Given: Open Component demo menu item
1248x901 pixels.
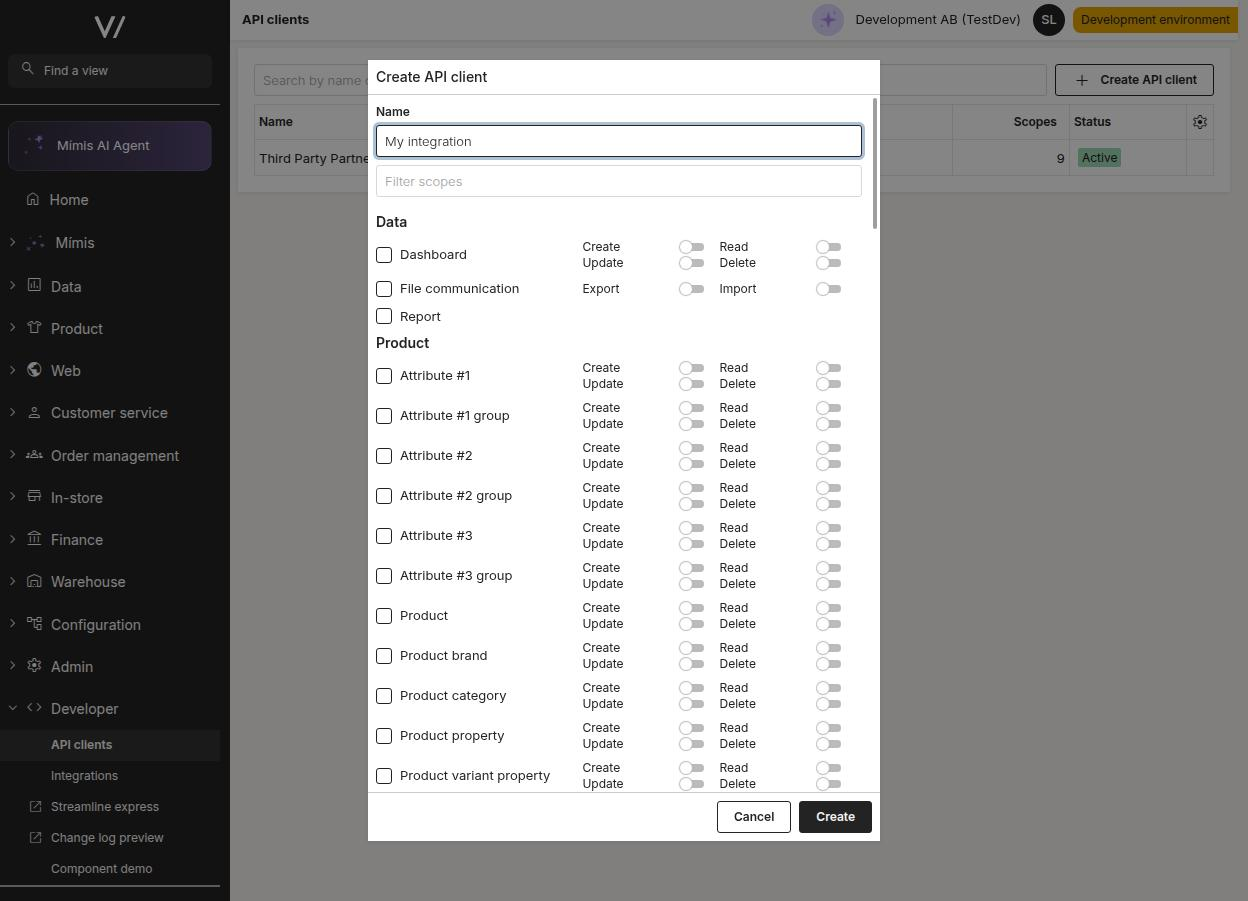Looking at the screenshot, I should coord(110,869).
